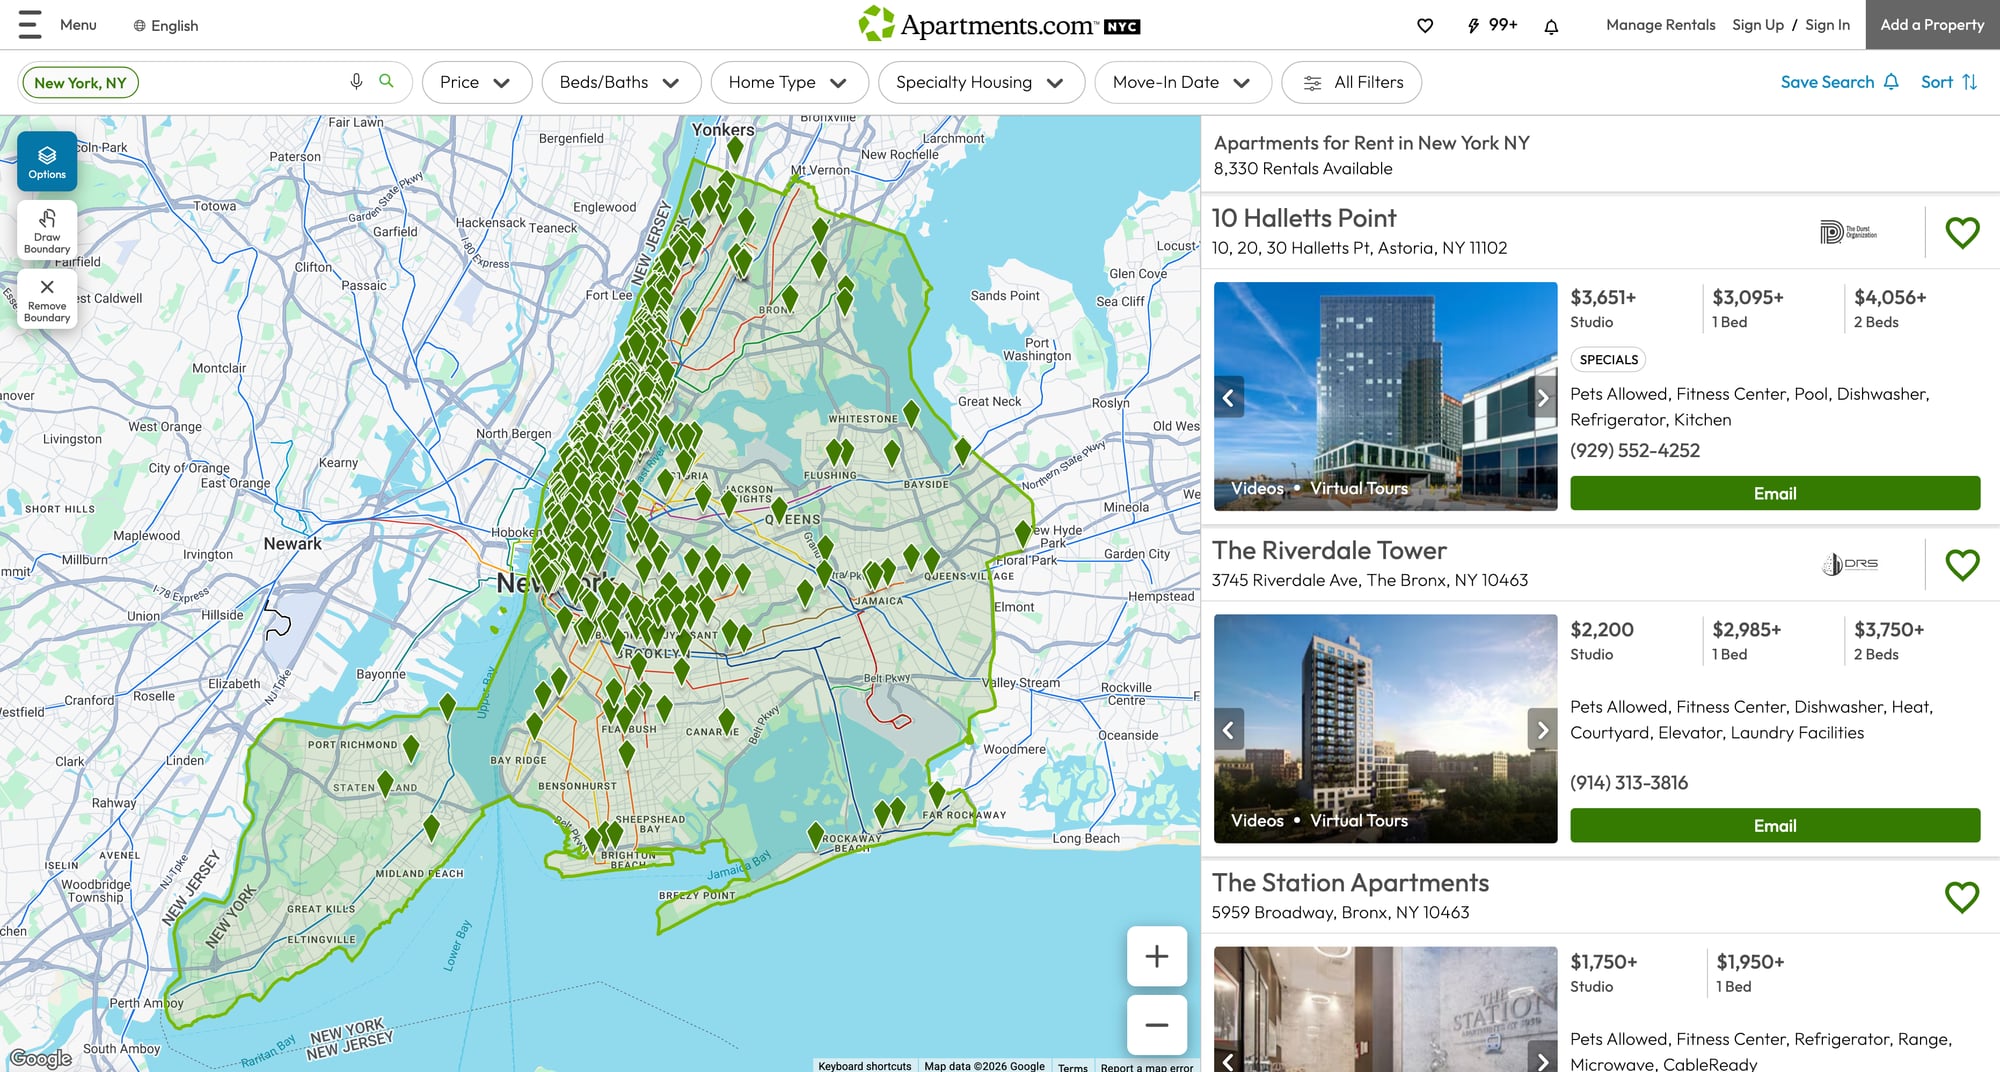The image size is (2000, 1072).
Task: Click the search magnifier icon
Action: [386, 81]
